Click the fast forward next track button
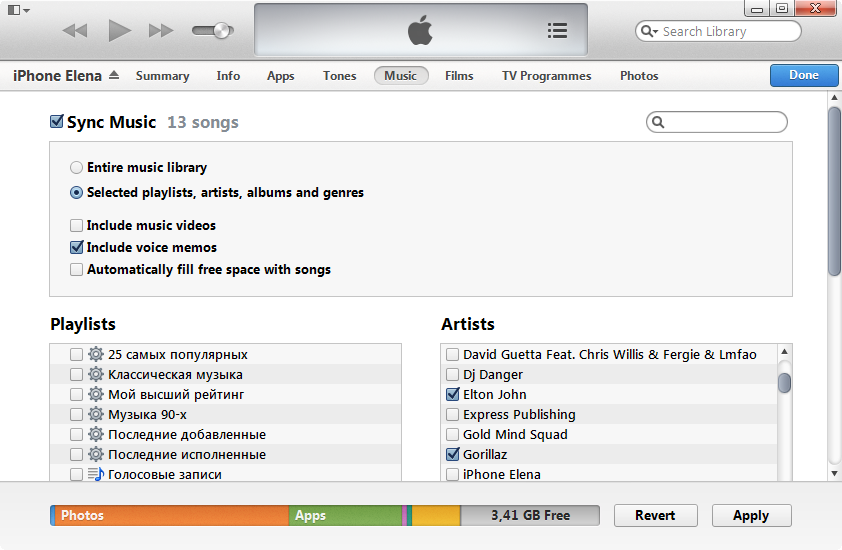The image size is (842, 550). click(161, 31)
